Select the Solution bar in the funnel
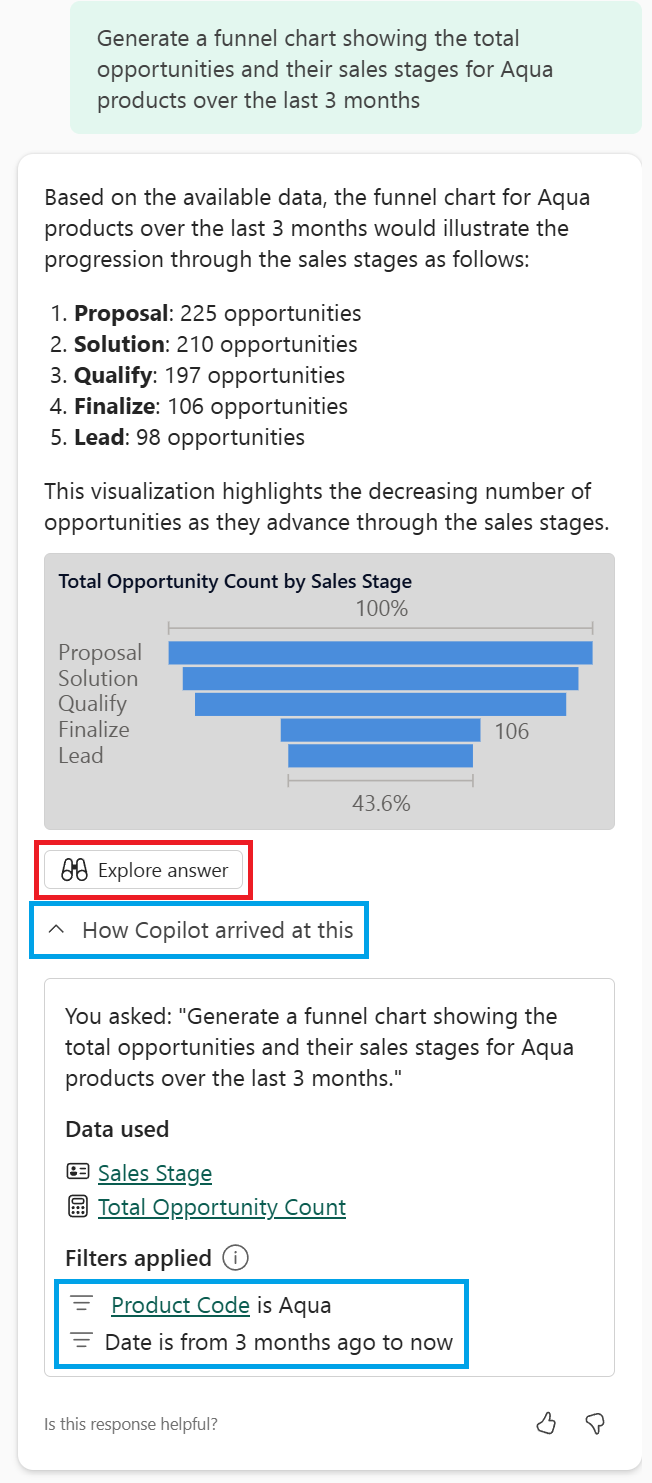Image resolution: width=652 pixels, height=1483 pixels. 380,678
